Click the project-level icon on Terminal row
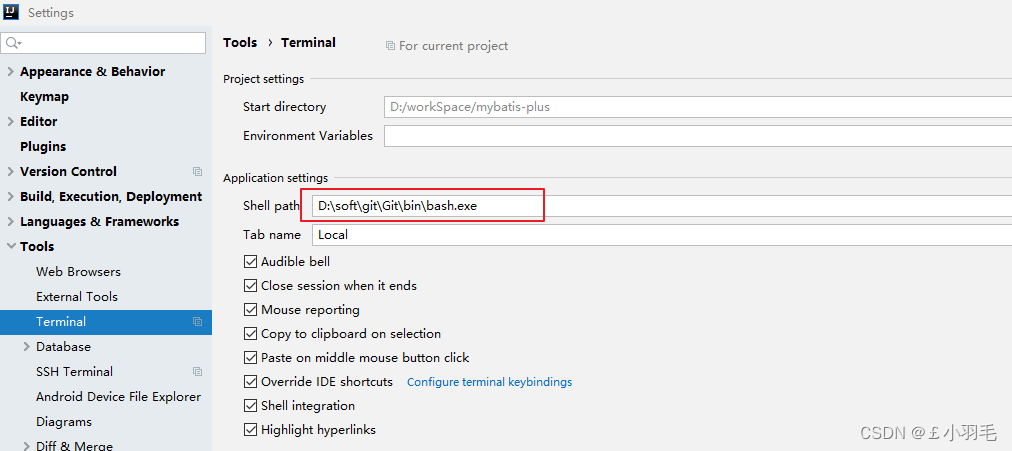 click(x=197, y=321)
